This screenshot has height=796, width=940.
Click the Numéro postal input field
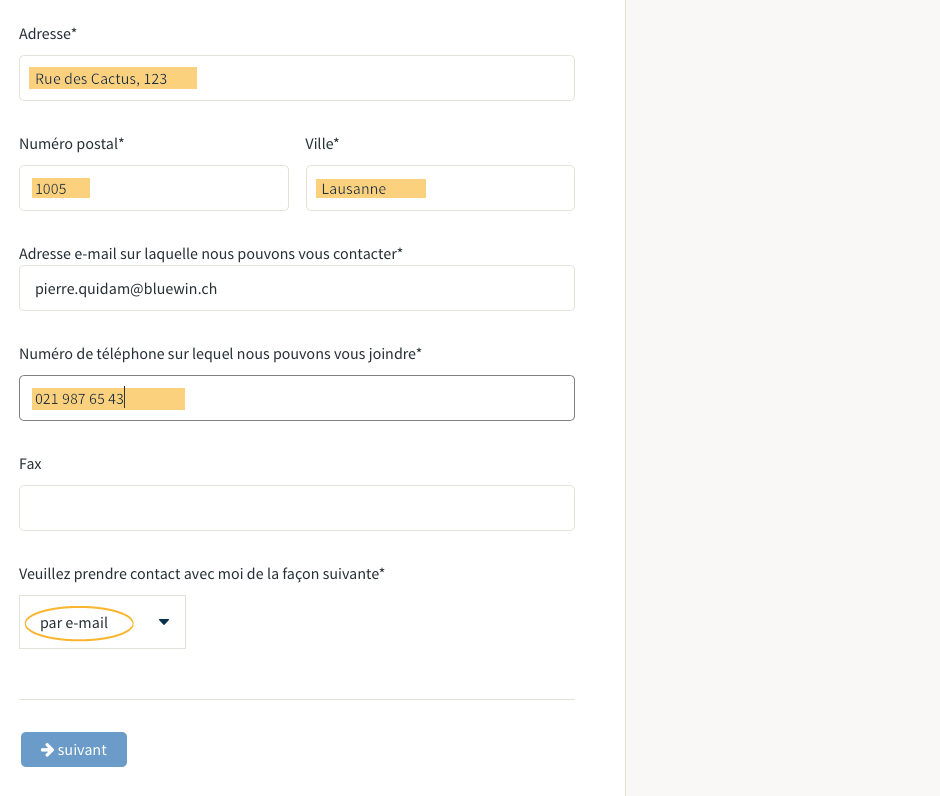click(154, 188)
